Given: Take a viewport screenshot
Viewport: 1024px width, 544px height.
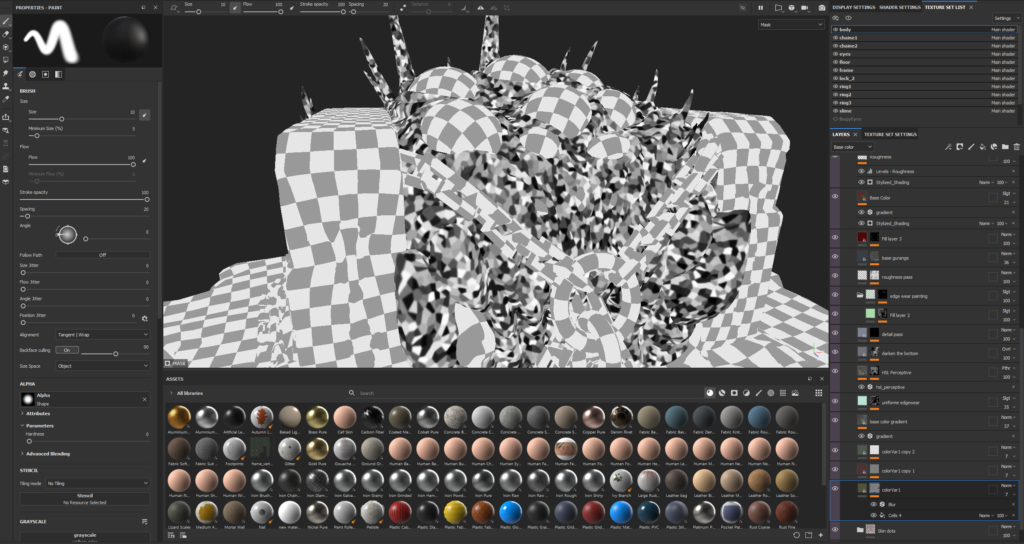Looking at the screenshot, I should 822,8.
